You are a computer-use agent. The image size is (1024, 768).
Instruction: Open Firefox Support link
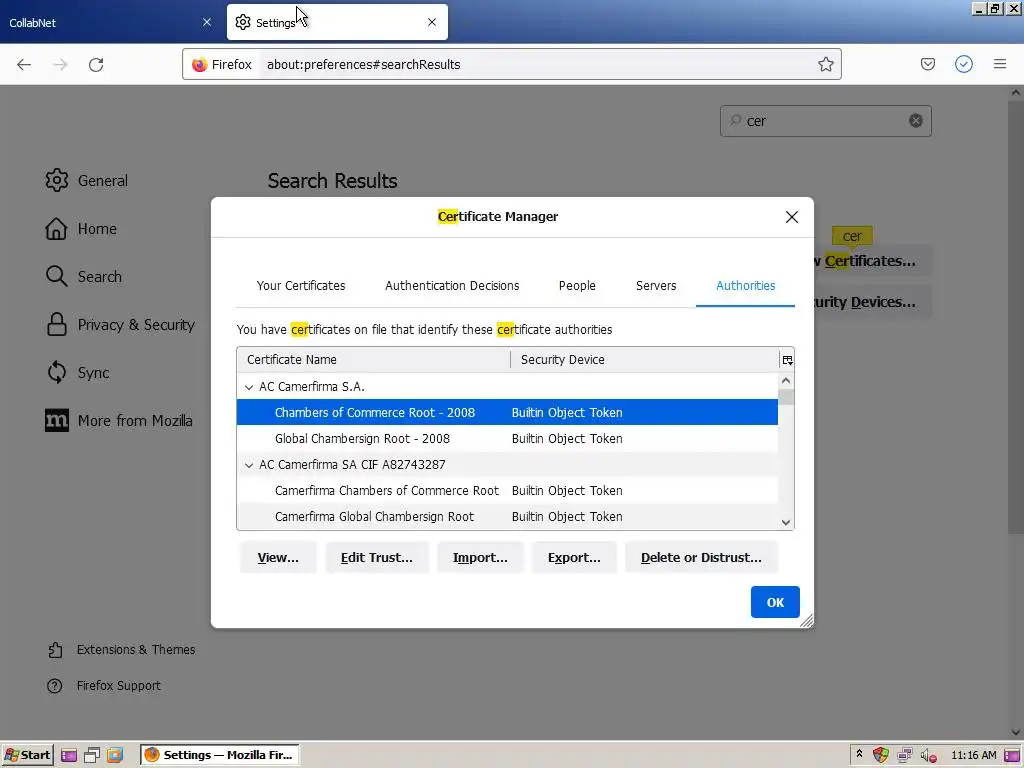(104, 686)
